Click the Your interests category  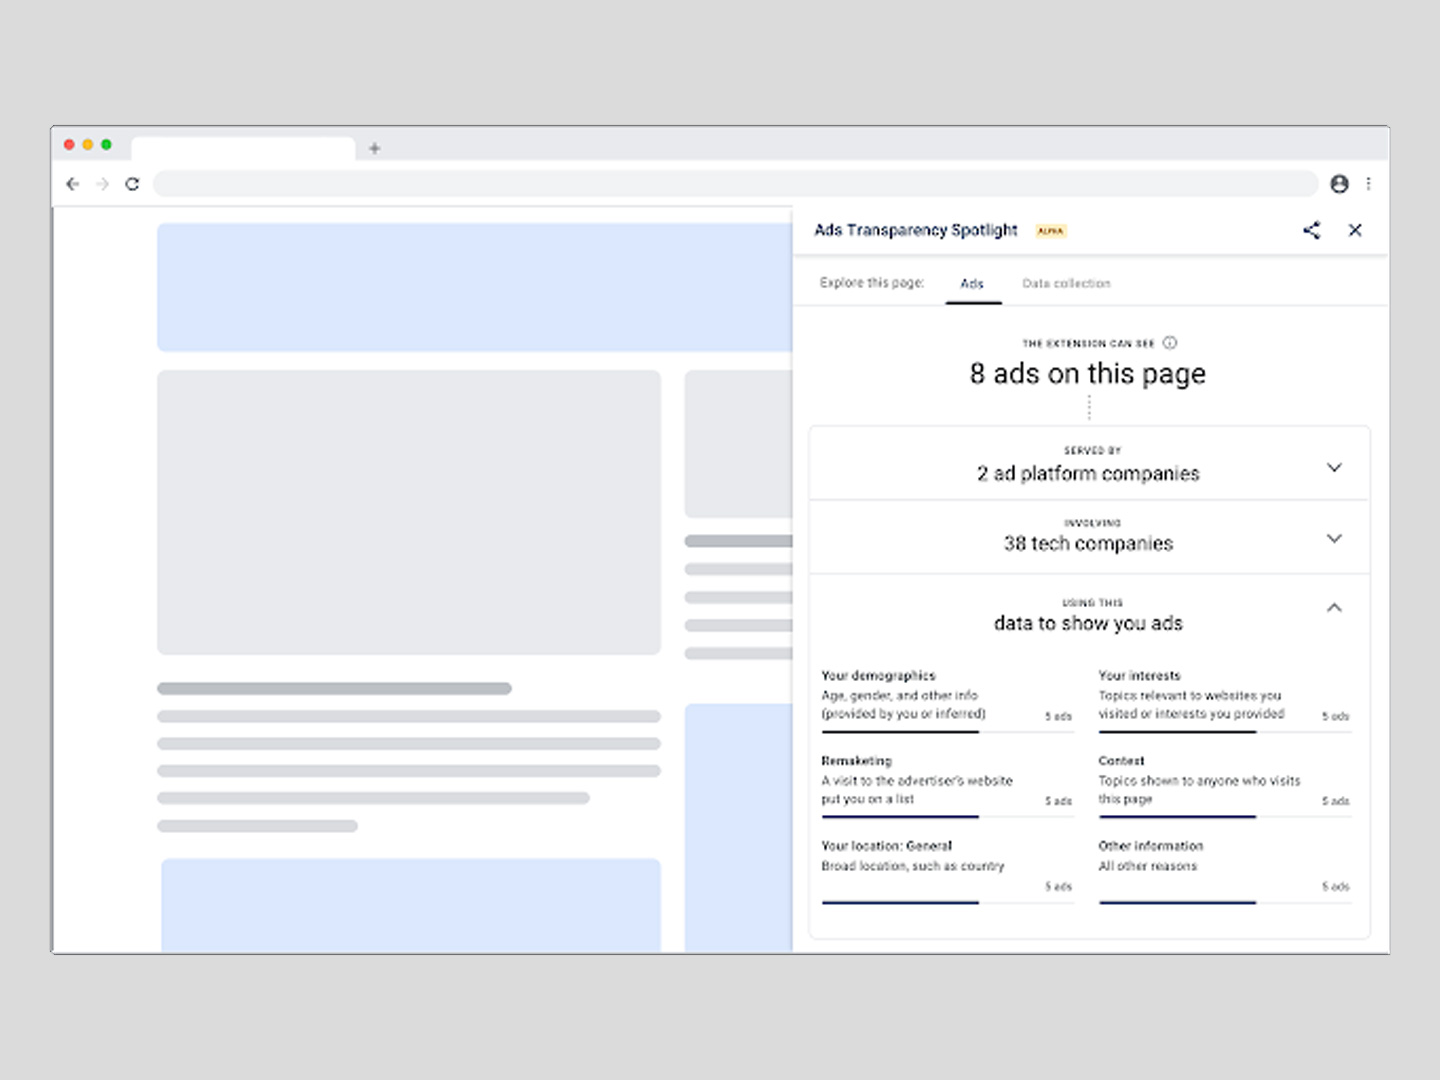[x=1139, y=676]
